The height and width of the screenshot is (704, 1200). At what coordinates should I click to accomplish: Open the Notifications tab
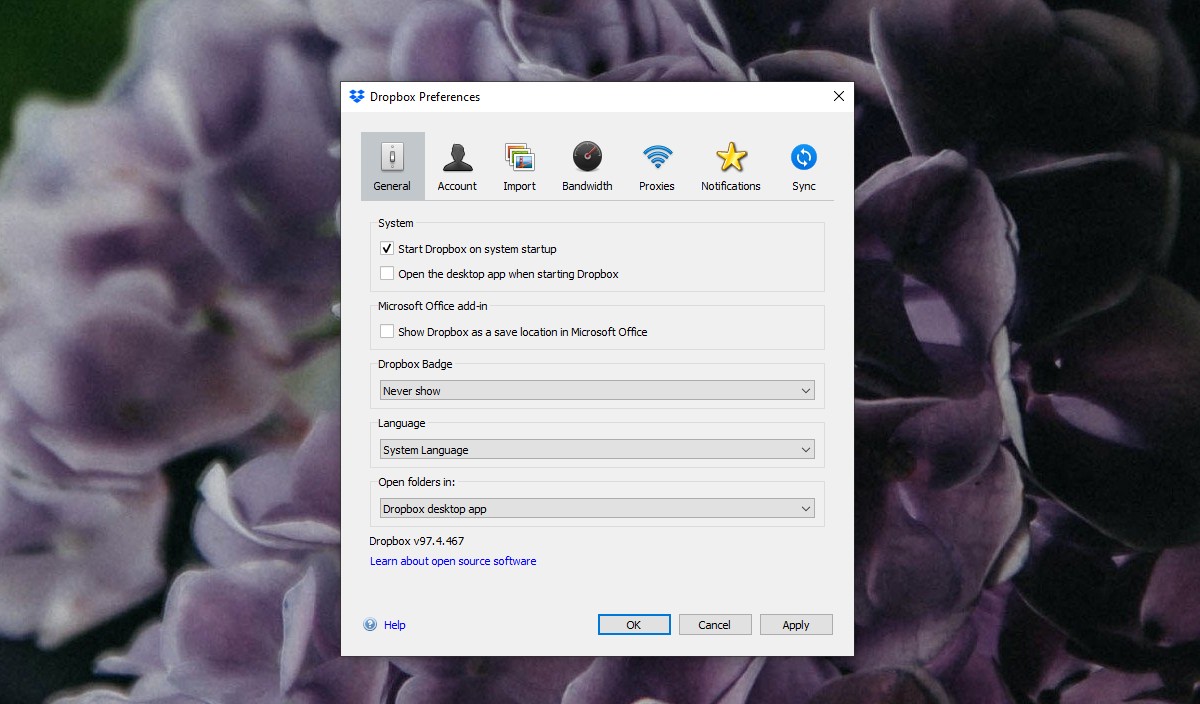[731, 166]
